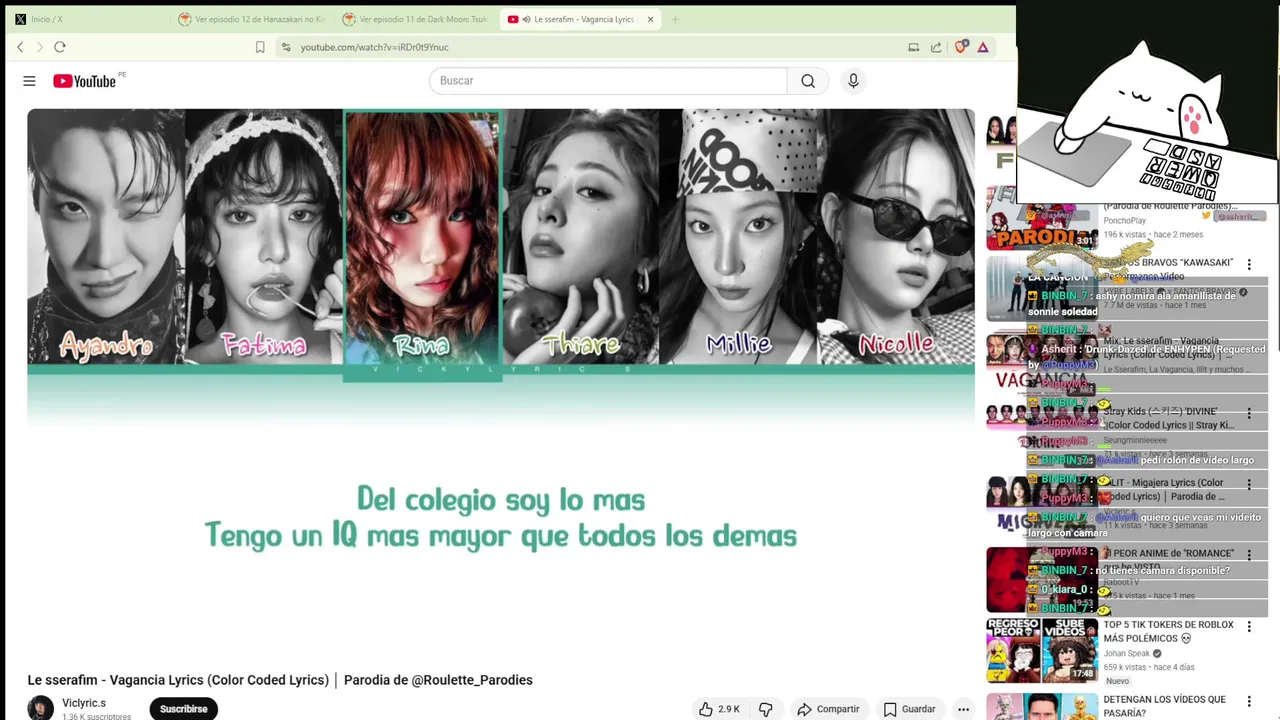Open options menu for Migajera Lyrics video
The width and height of the screenshot is (1280, 720).
(x=1249, y=485)
